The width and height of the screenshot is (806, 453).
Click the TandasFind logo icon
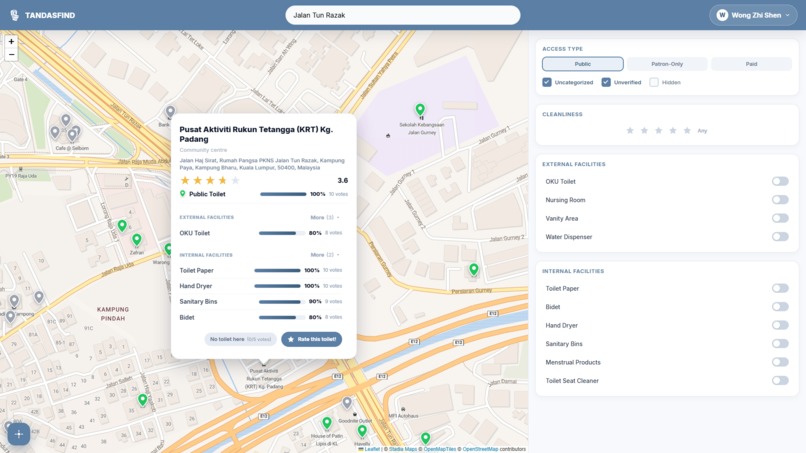[x=14, y=15]
